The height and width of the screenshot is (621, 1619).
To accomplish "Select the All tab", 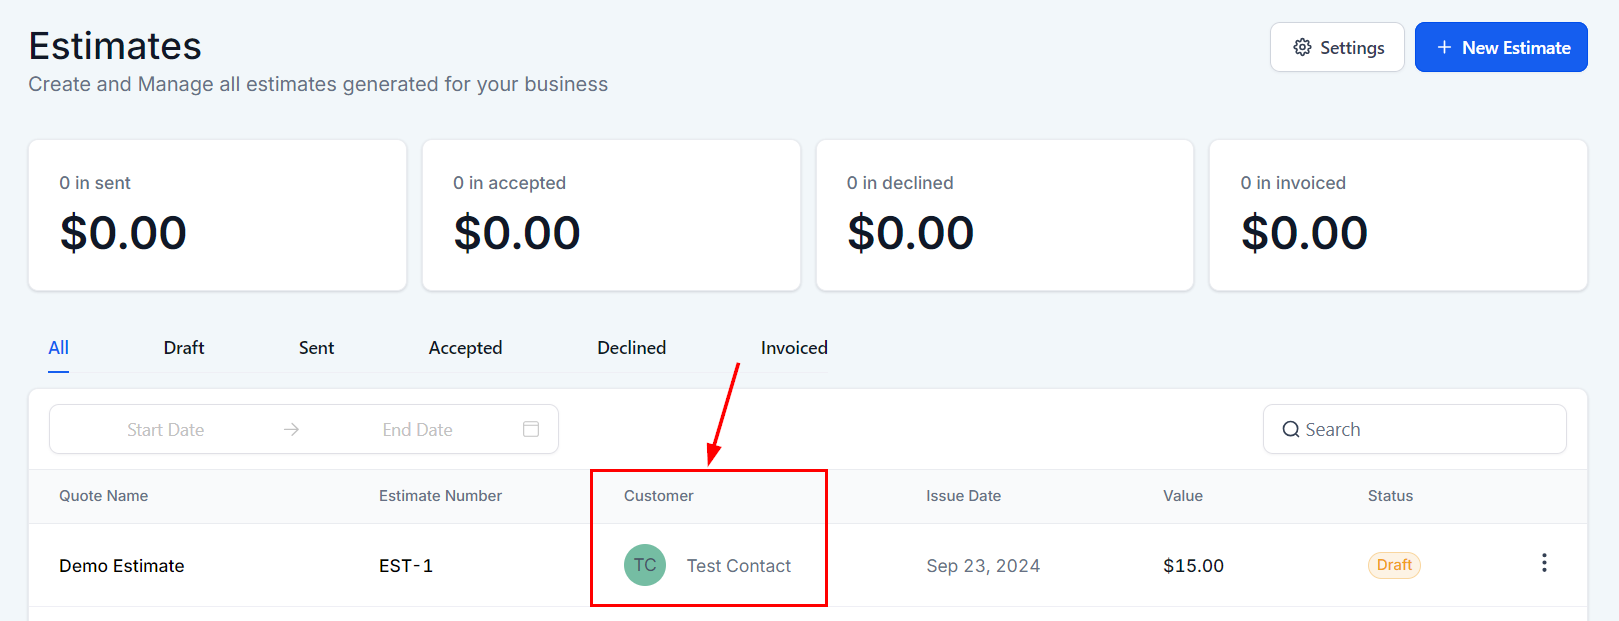I will 59,348.
